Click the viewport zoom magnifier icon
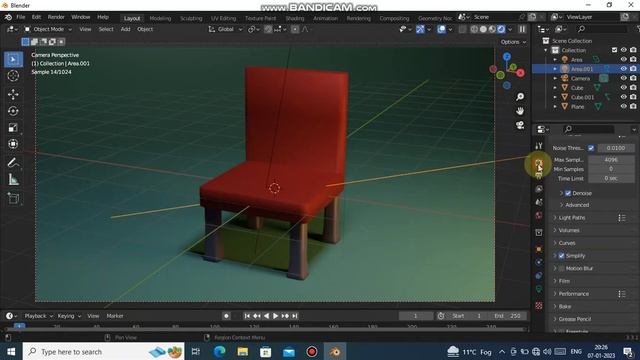640x360 pixels. click(520, 97)
